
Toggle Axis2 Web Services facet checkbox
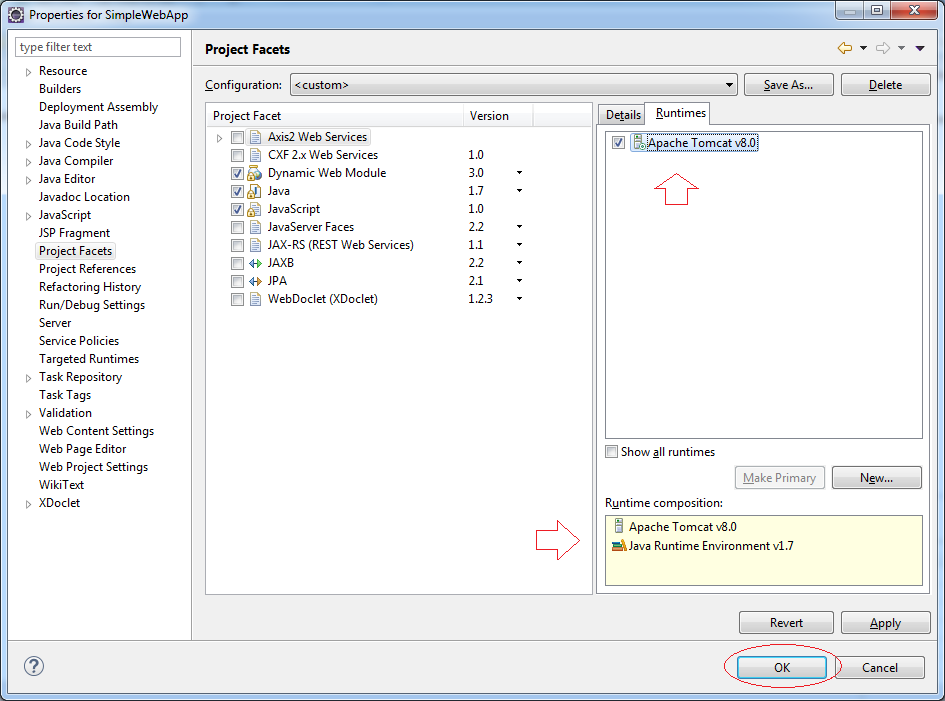pos(237,137)
